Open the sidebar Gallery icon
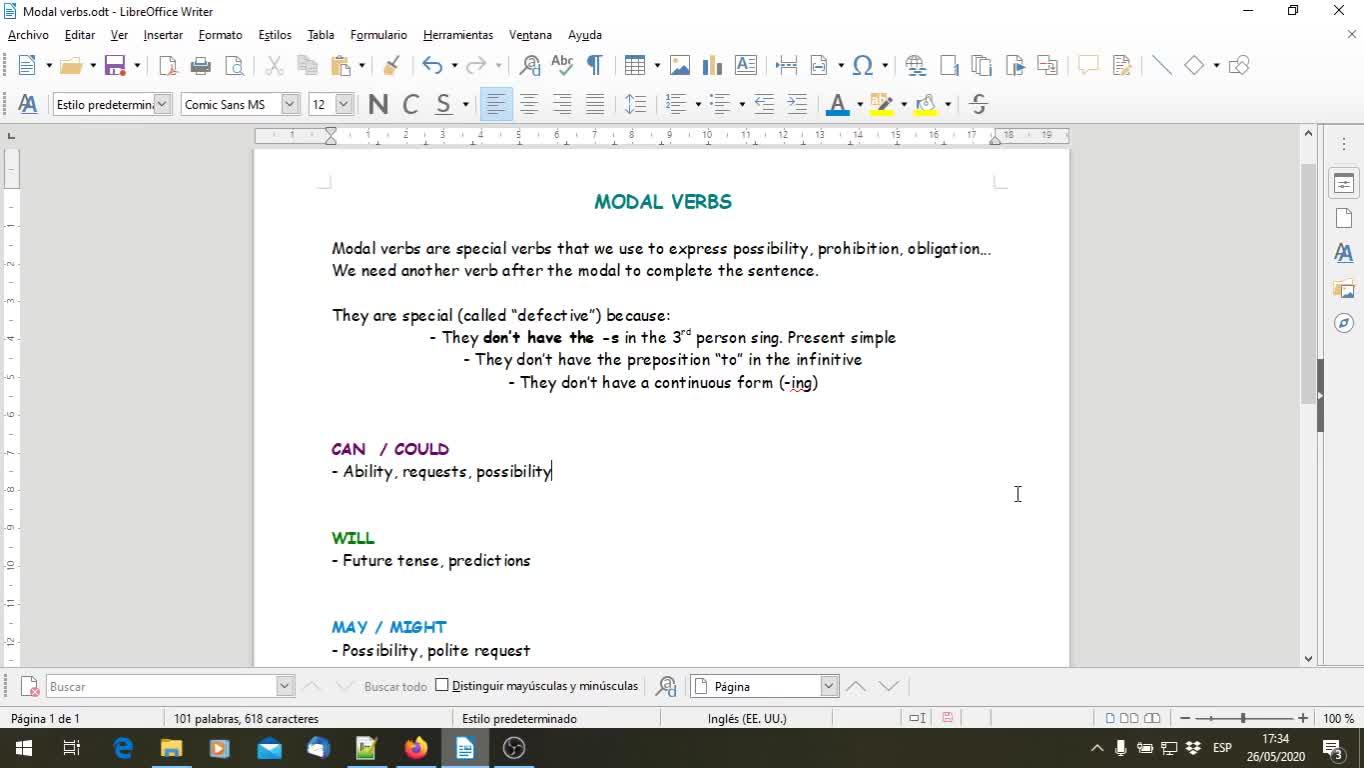Viewport: 1364px width, 768px height. click(1343, 289)
